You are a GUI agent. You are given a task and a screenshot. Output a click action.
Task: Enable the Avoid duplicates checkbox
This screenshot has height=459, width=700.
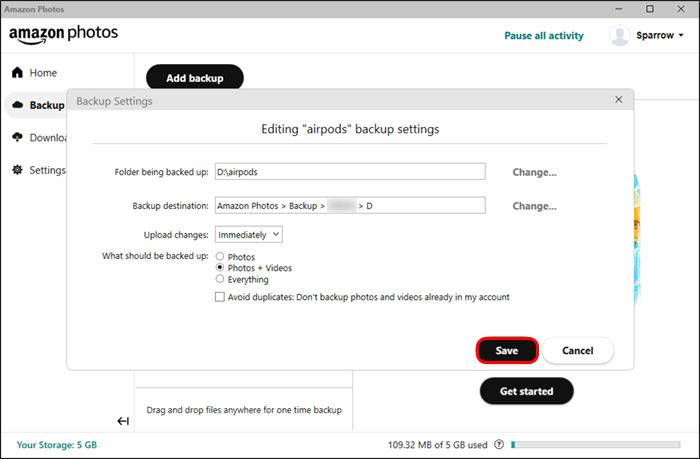[220, 297]
